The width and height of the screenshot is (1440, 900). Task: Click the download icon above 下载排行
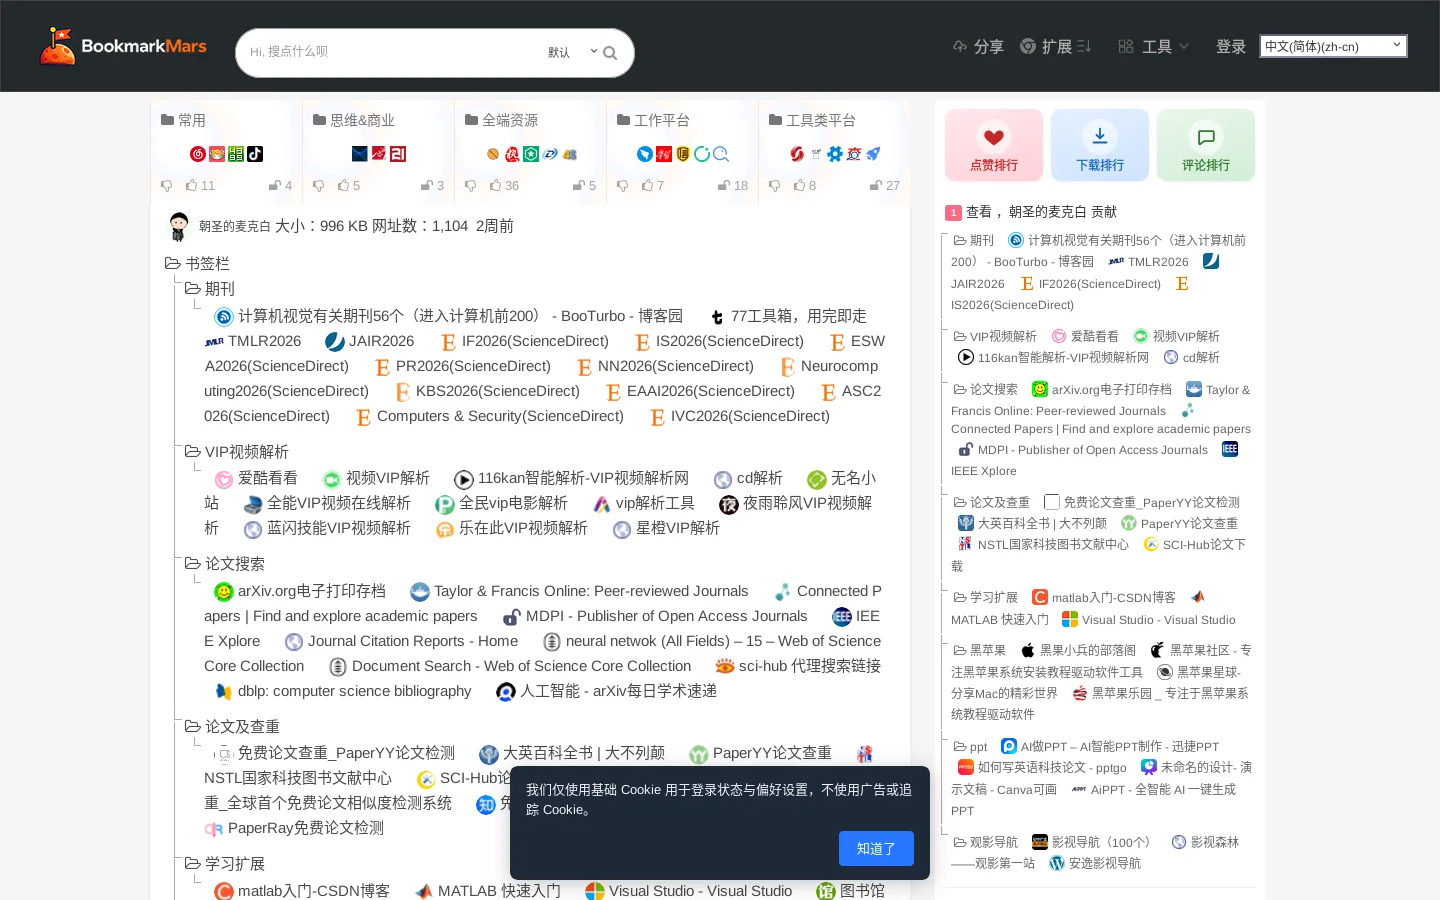click(x=1099, y=136)
